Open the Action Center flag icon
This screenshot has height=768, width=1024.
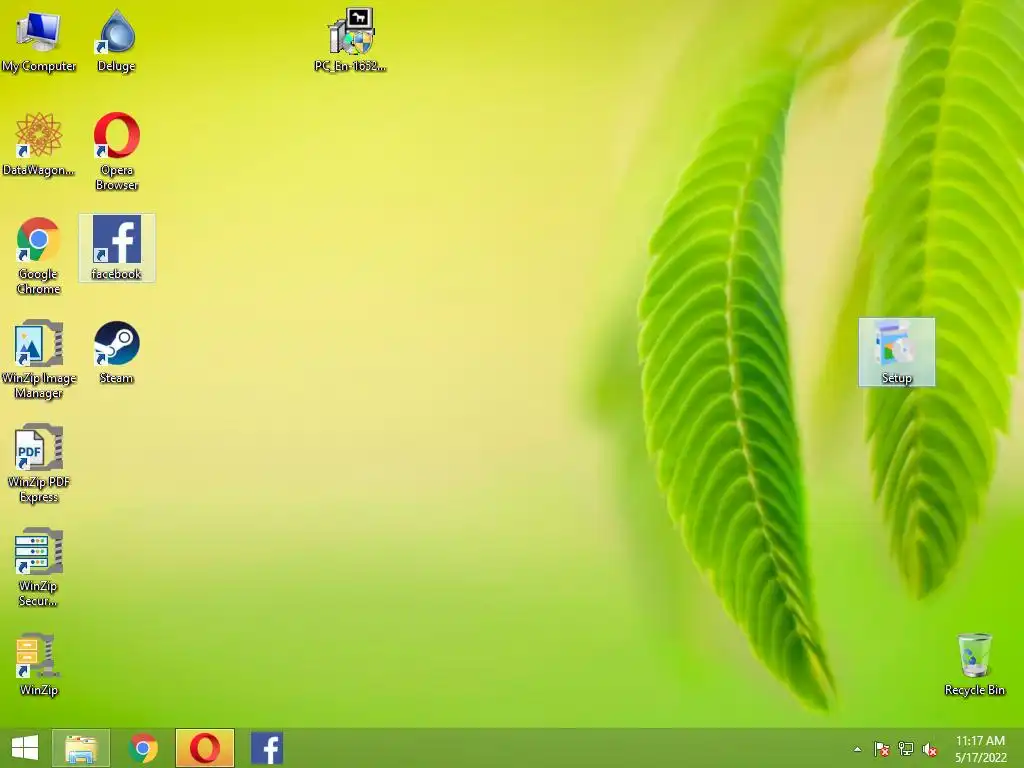tap(882, 749)
